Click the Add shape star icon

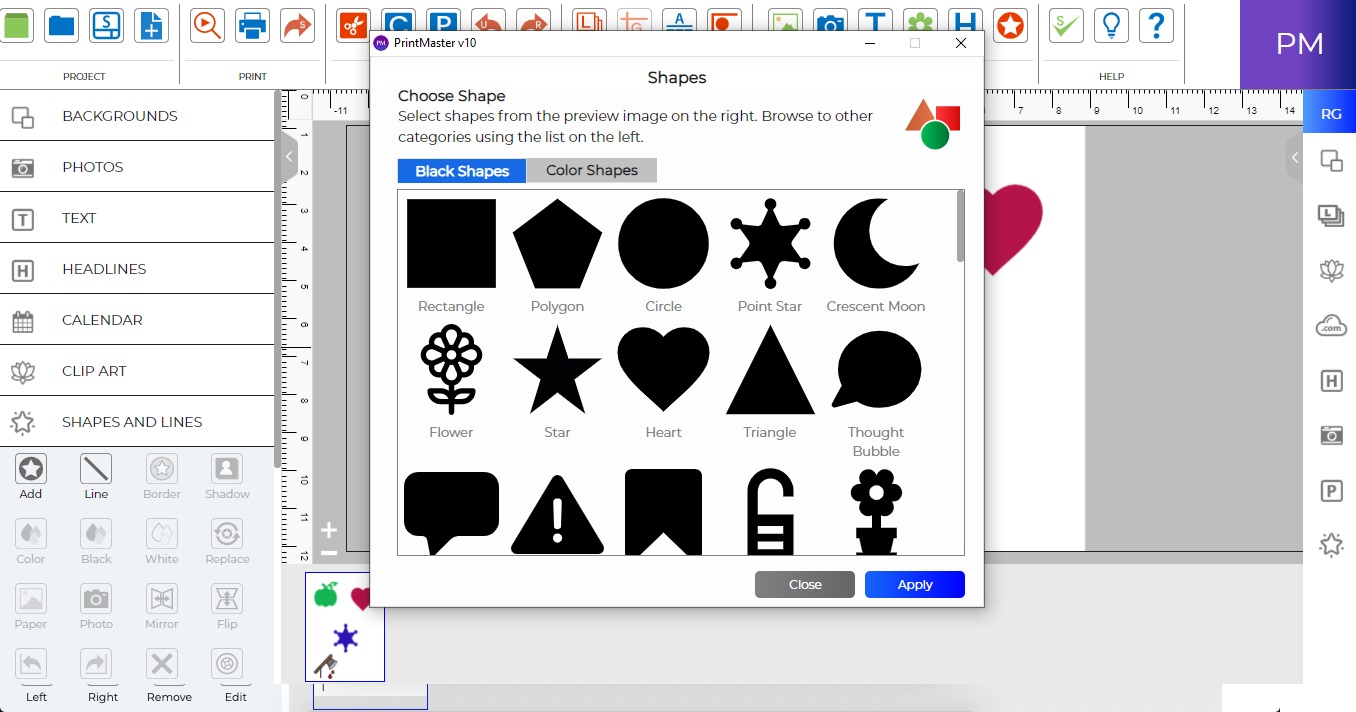pos(31,469)
